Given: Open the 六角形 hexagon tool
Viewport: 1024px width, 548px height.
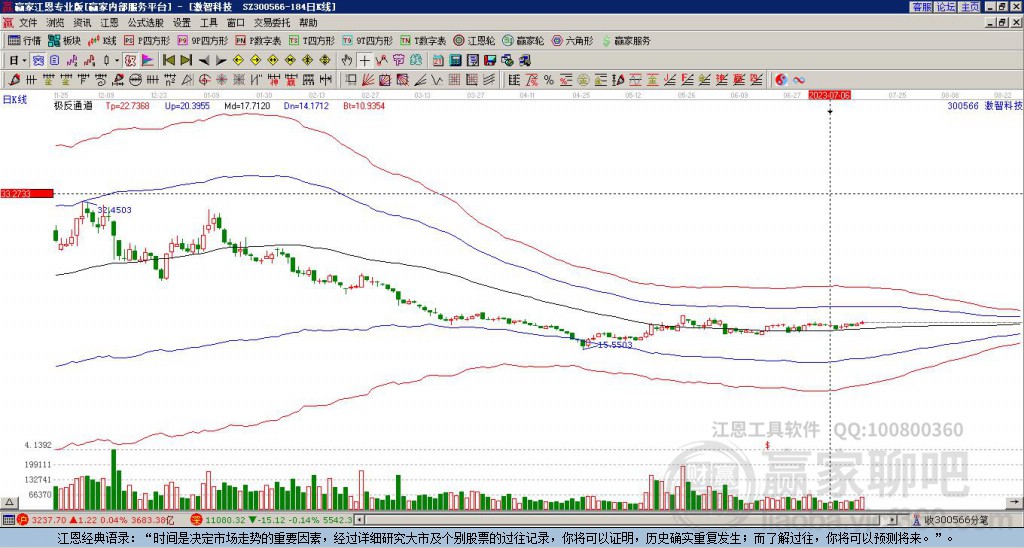Looking at the screenshot, I should point(573,40).
